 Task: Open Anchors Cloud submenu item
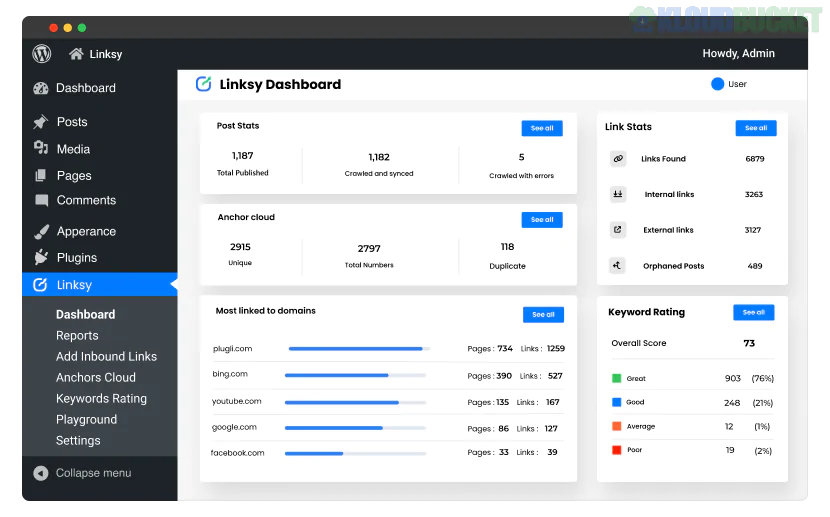96,377
